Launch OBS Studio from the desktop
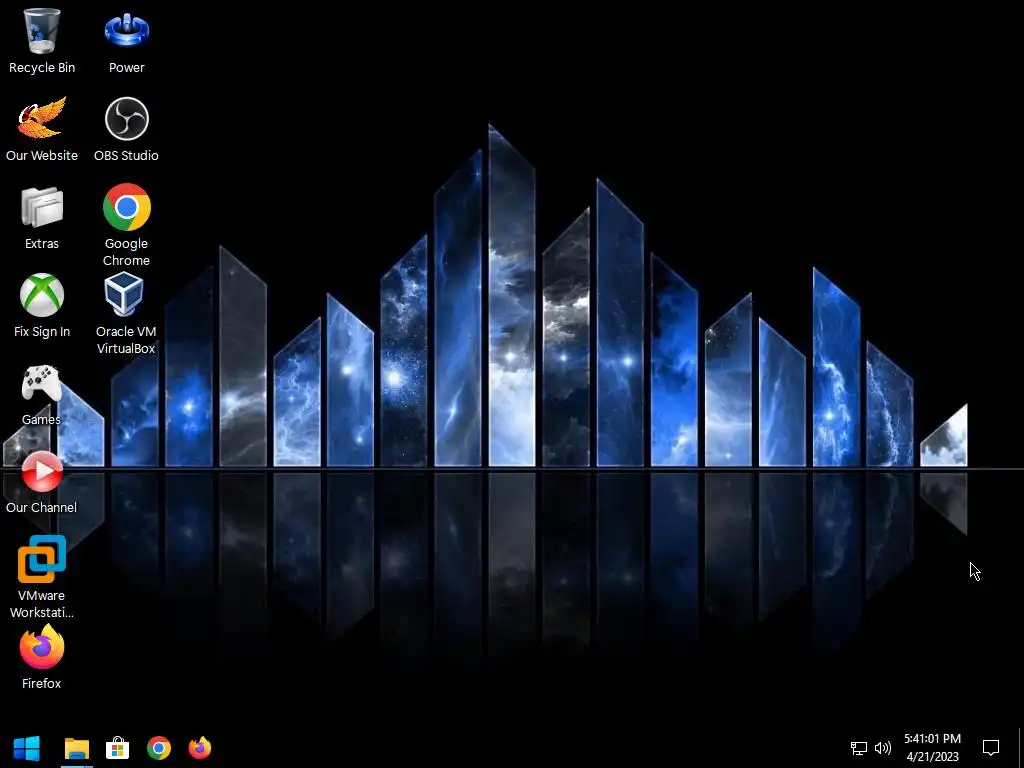The width and height of the screenshot is (1024, 768). 126,129
